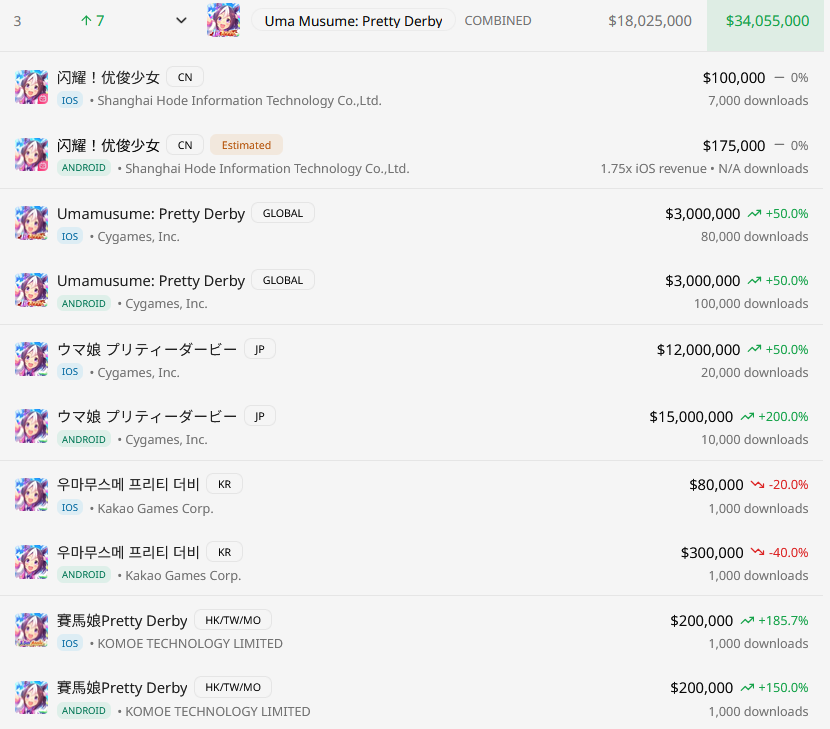Select the $100,000 CN iOS revenue
The height and width of the screenshot is (729, 830).
point(734,78)
